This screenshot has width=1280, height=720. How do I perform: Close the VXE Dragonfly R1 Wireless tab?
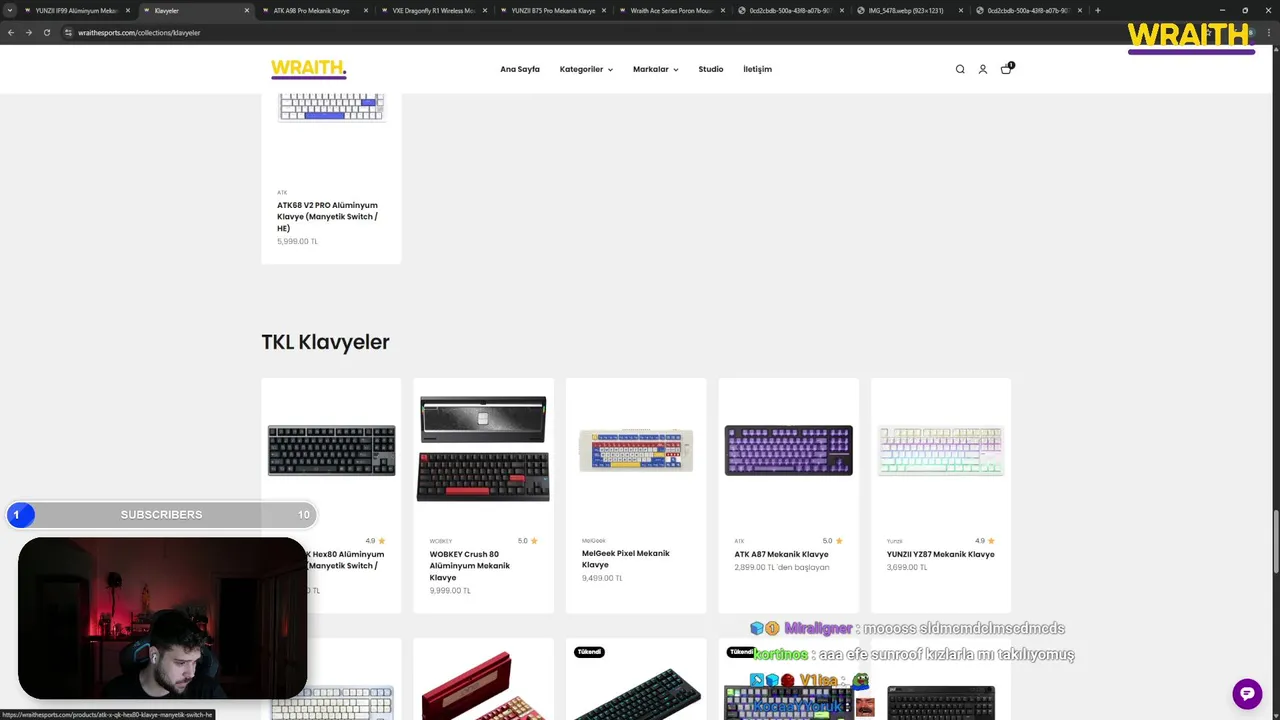click(485, 10)
